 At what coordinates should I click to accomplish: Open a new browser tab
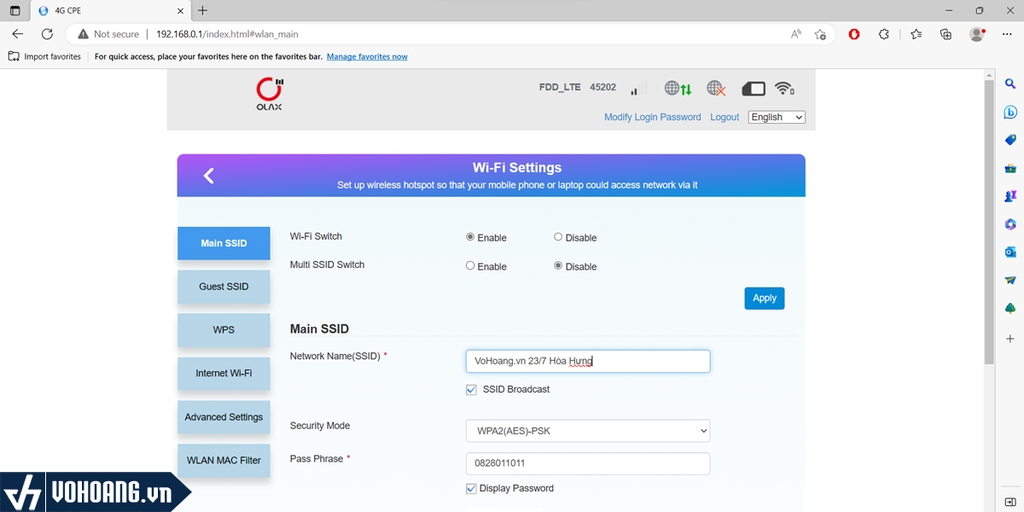202,10
